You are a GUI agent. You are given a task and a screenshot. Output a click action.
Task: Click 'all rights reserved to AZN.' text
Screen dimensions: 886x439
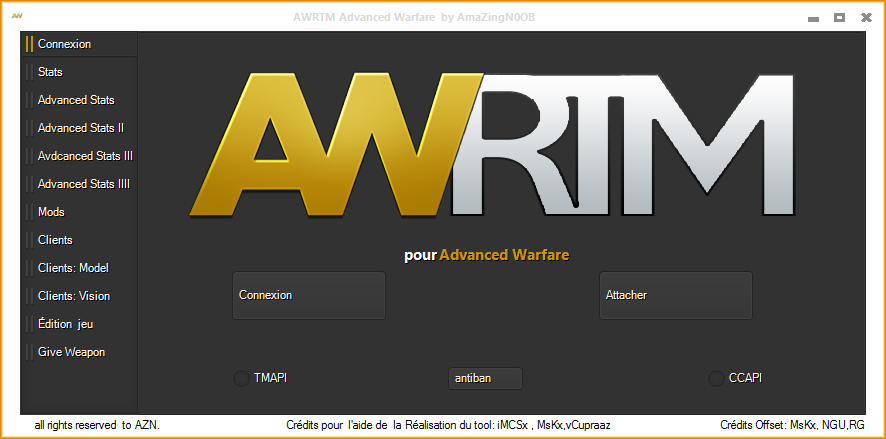97,425
